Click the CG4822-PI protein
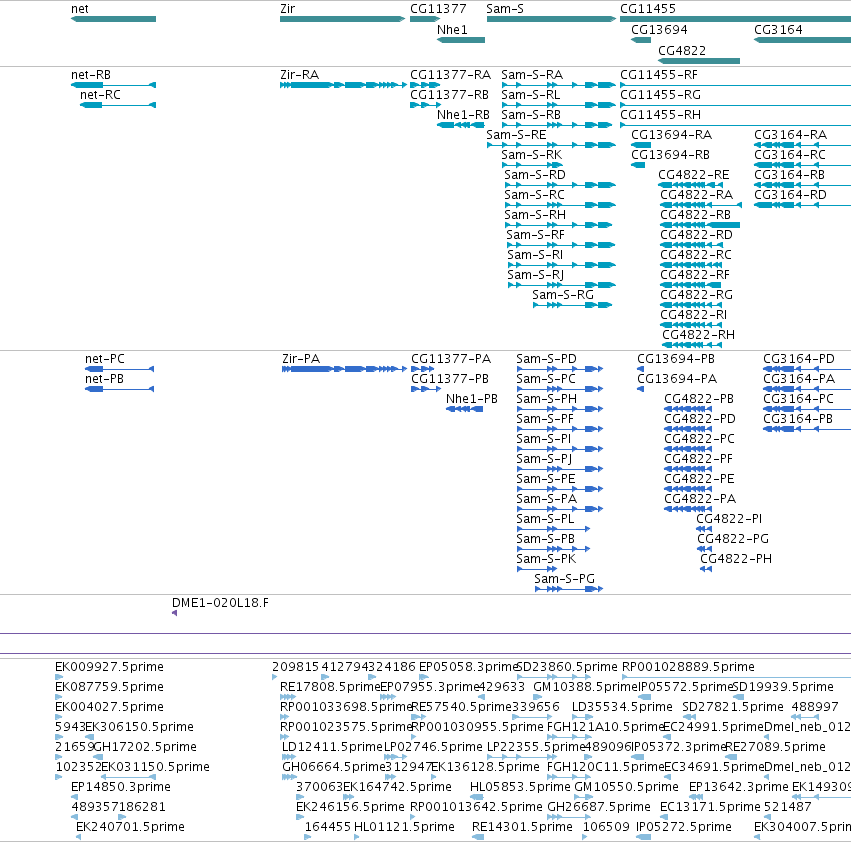This screenshot has height=842, width=851. [x=704, y=529]
